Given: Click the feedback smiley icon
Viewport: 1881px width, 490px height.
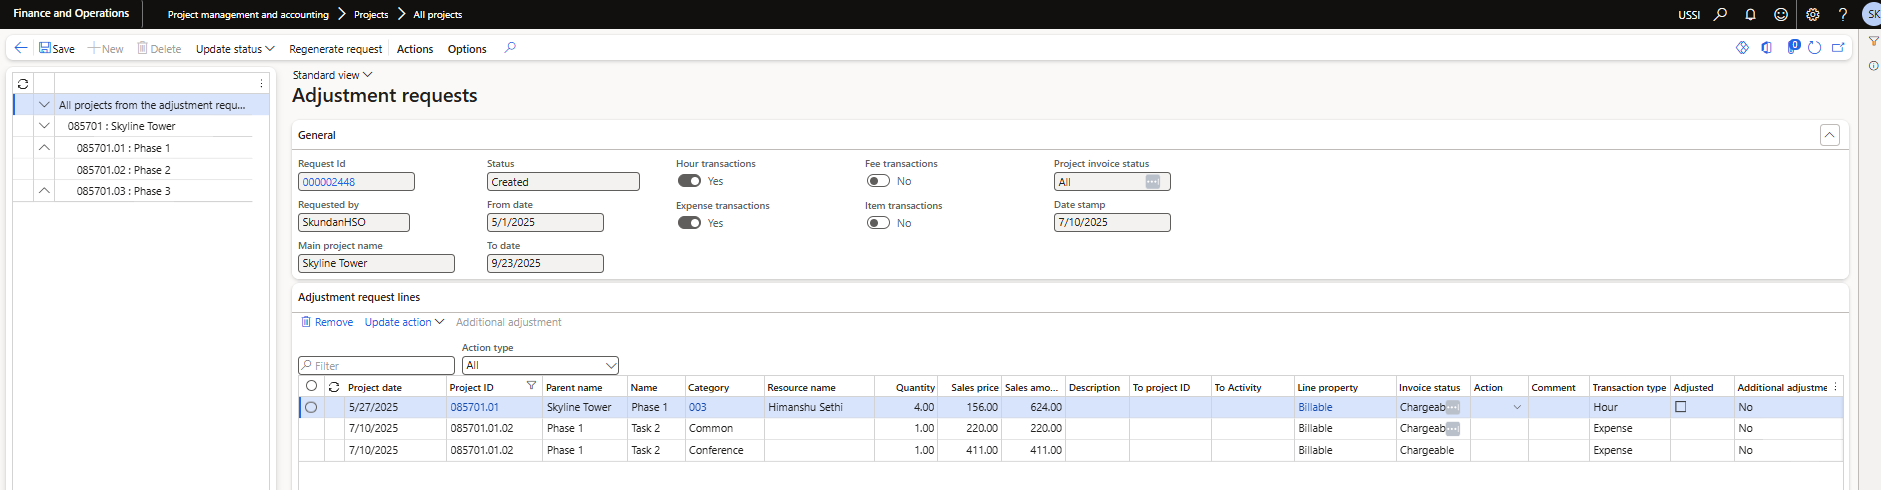Looking at the screenshot, I should 1781,14.
